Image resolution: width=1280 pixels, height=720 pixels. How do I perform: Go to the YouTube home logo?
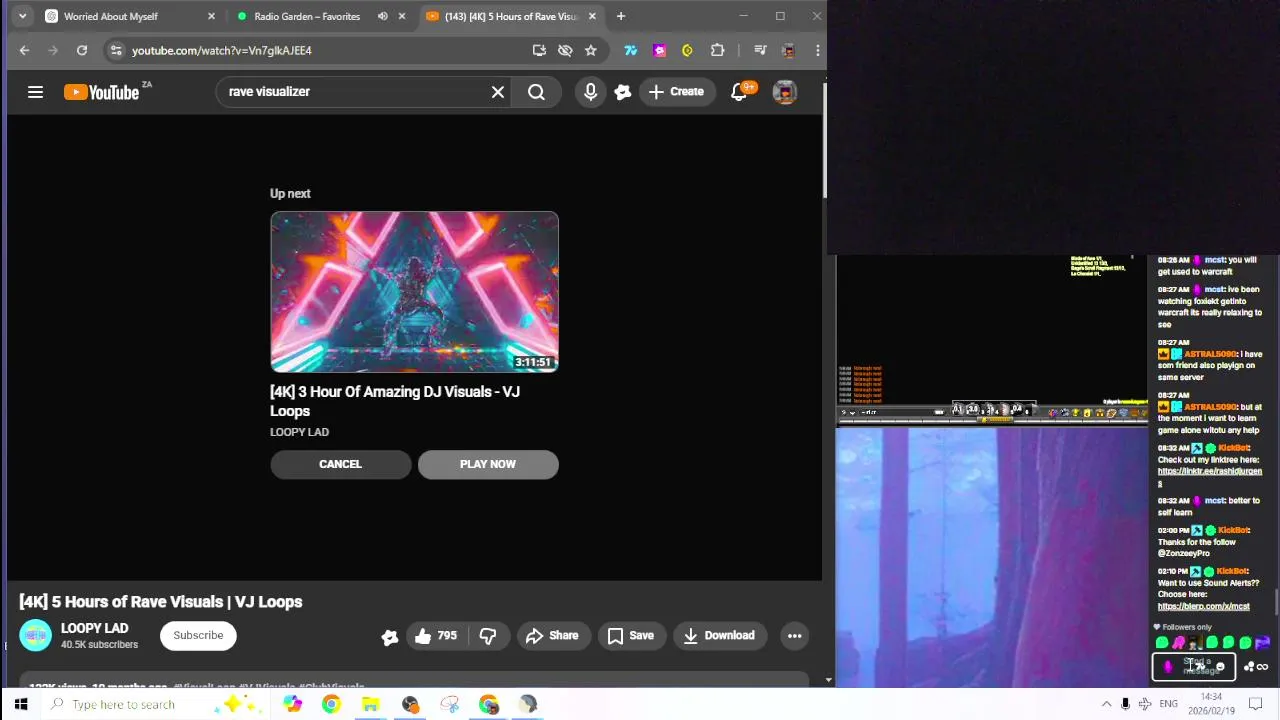pos(101,92)
